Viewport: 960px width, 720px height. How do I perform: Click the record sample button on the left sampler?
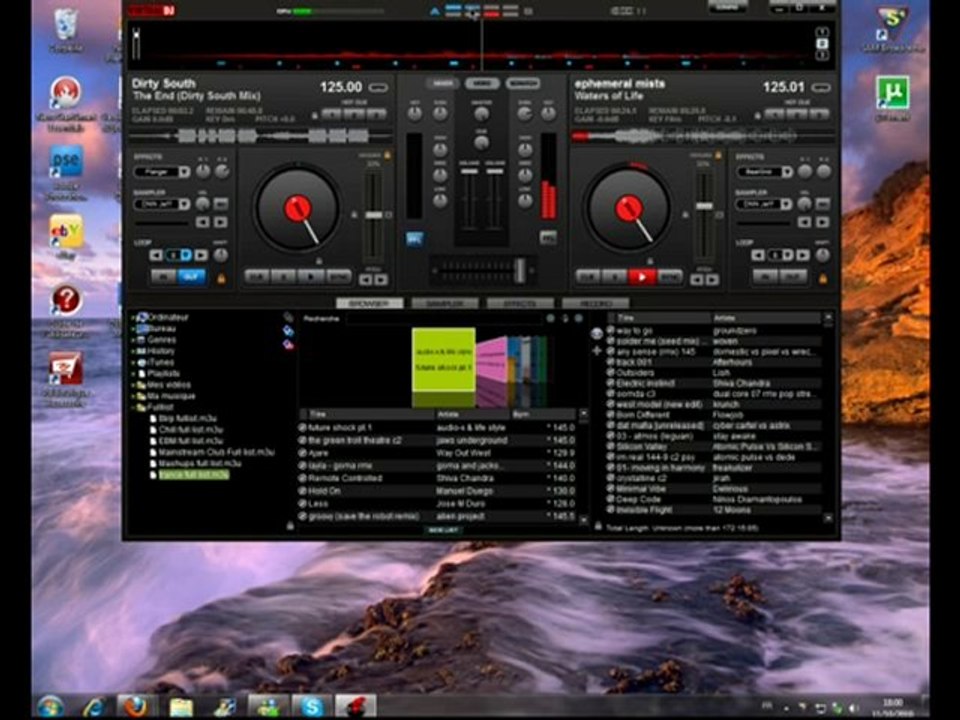pyautogui.click(x=221, y=203)
